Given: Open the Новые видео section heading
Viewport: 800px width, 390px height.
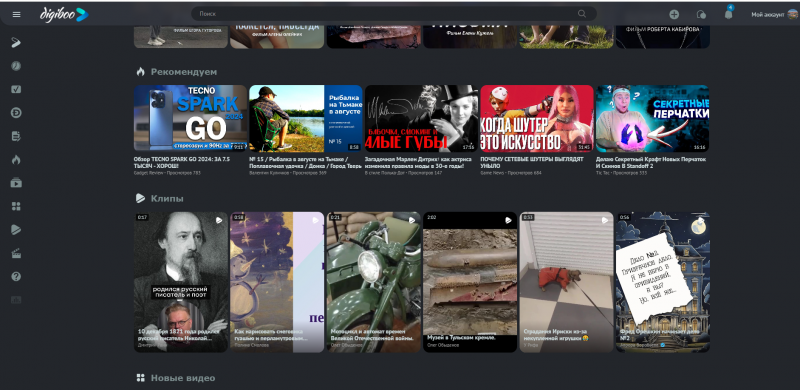Looking at the screenshot, I should 183,378.
